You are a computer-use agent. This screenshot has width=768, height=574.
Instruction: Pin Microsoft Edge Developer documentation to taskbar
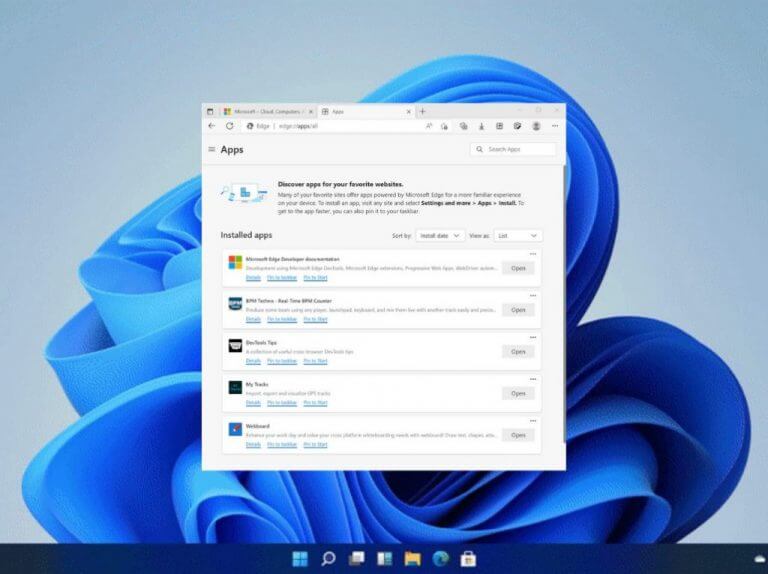282,278
